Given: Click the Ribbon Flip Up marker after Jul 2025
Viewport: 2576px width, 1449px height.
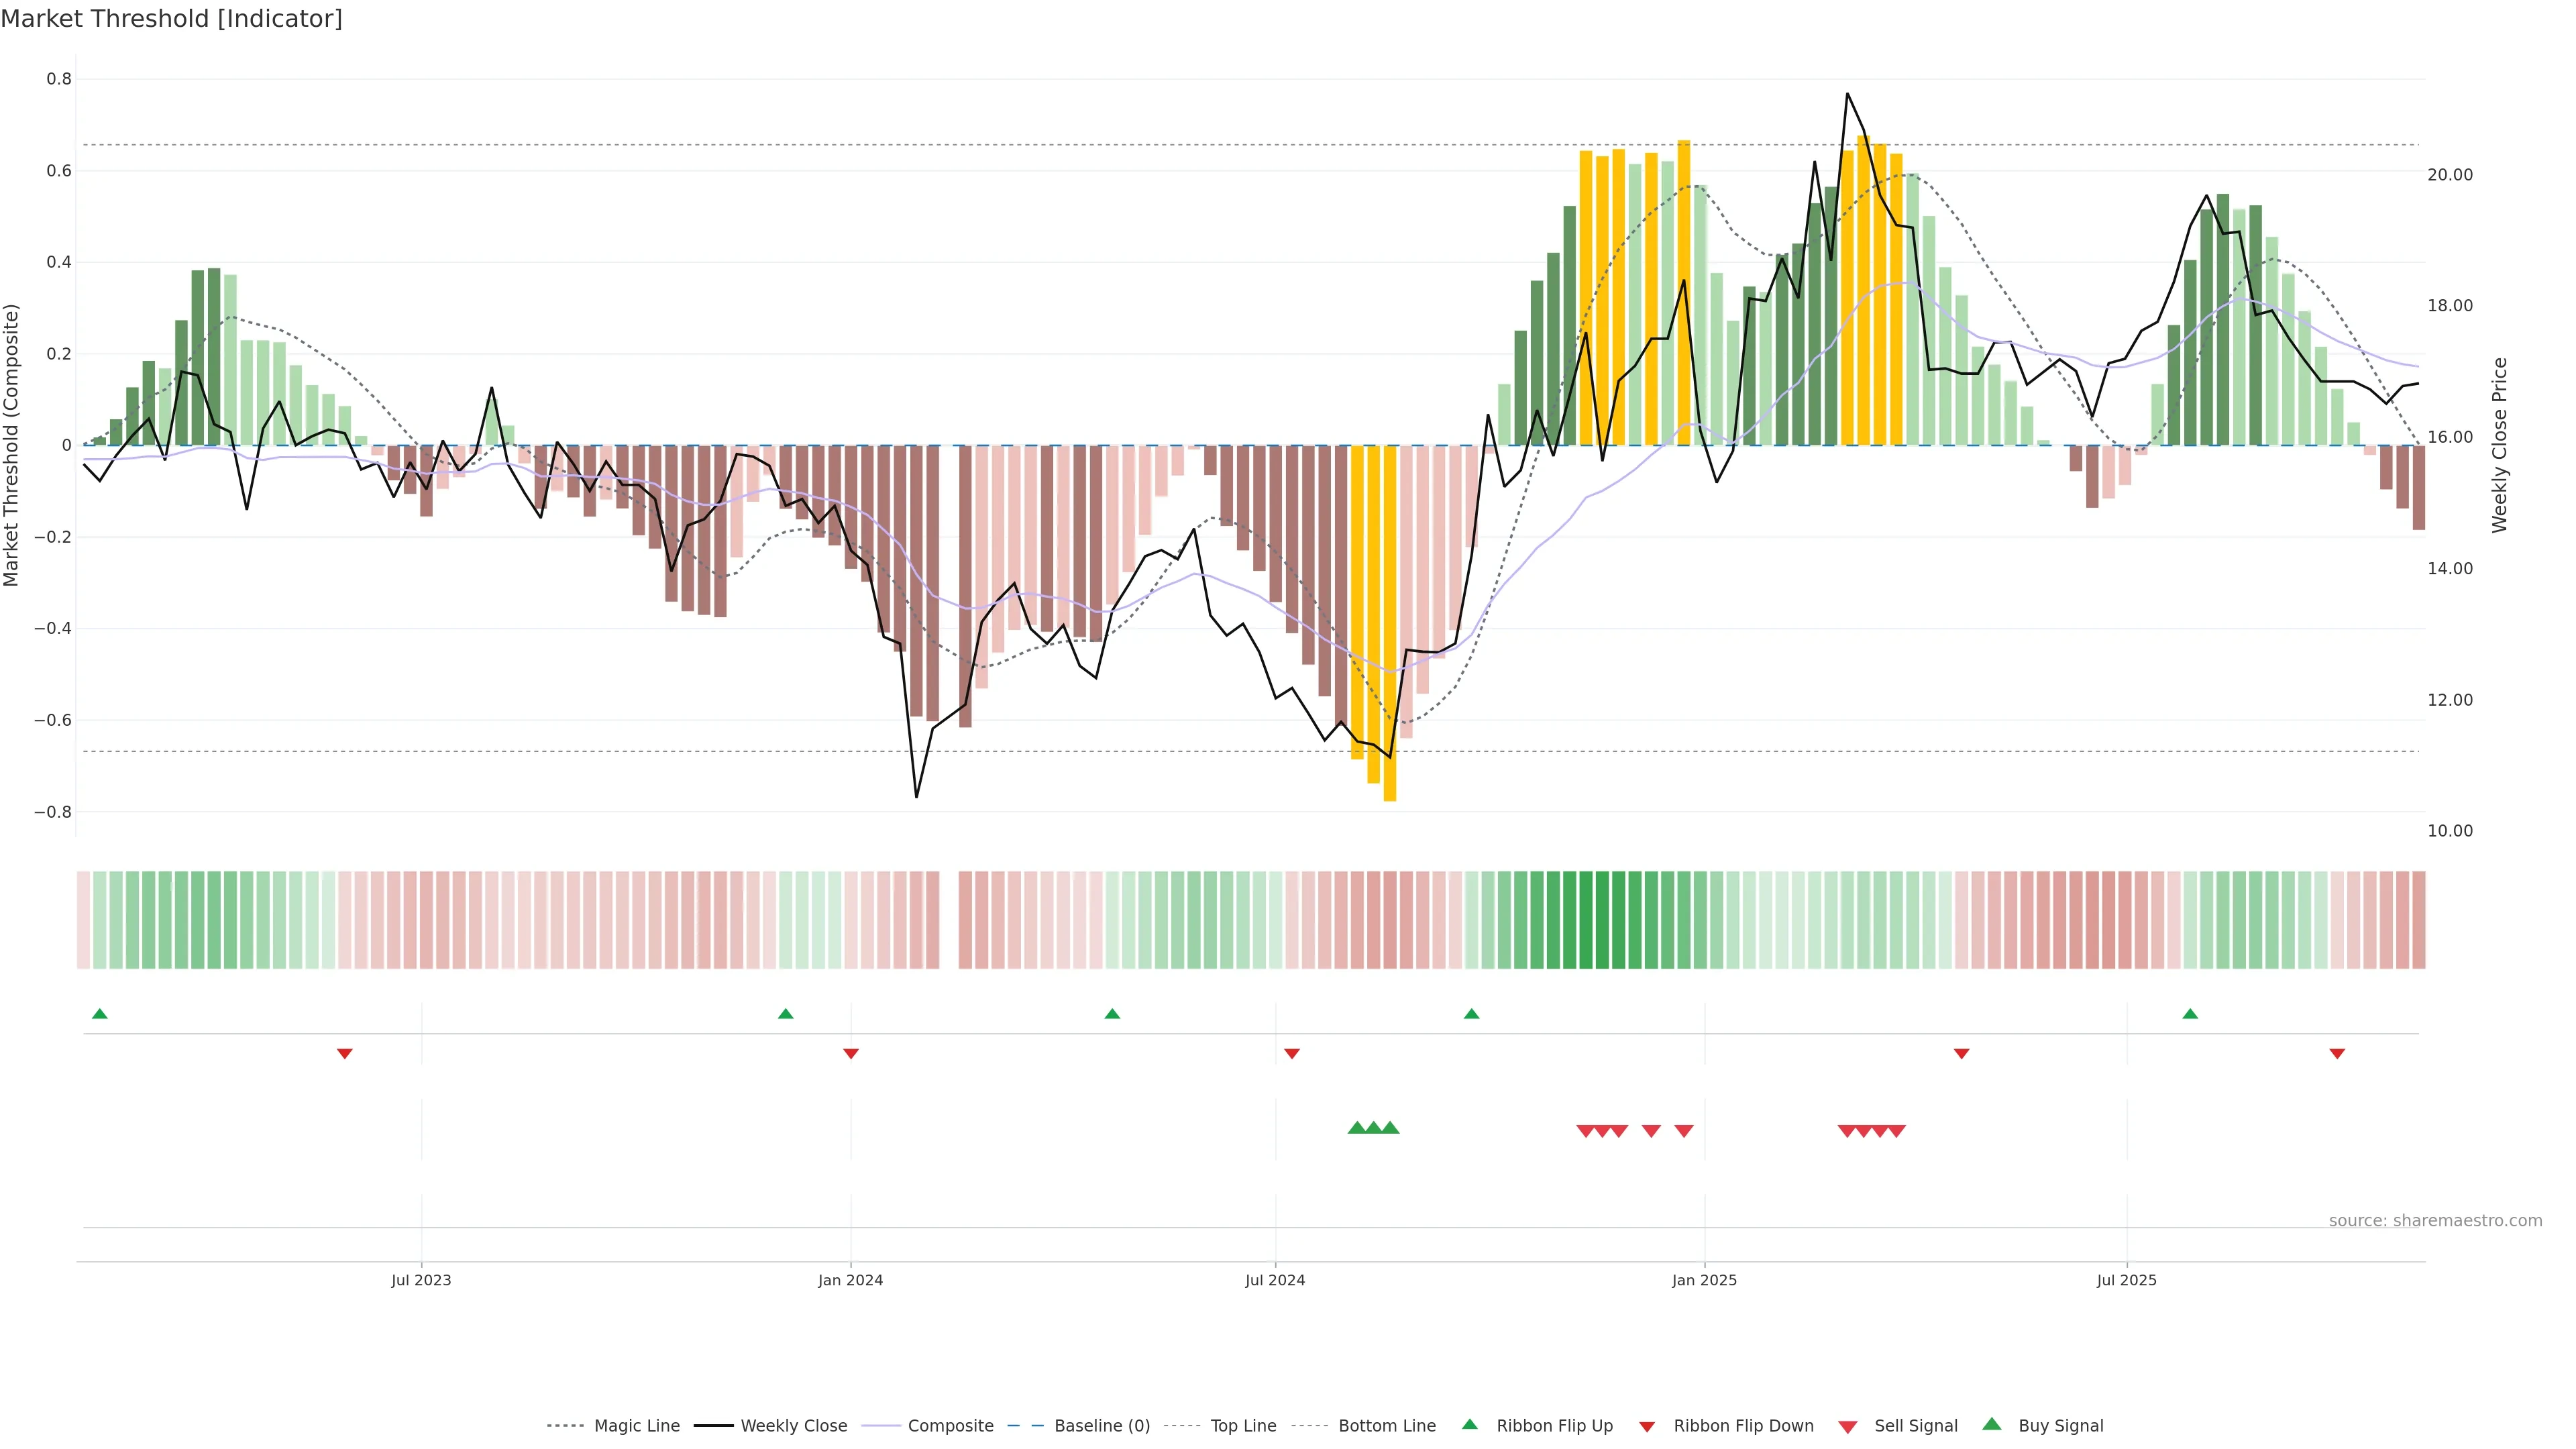Looking at the screenshot, I should (x=2190, y=1014).
